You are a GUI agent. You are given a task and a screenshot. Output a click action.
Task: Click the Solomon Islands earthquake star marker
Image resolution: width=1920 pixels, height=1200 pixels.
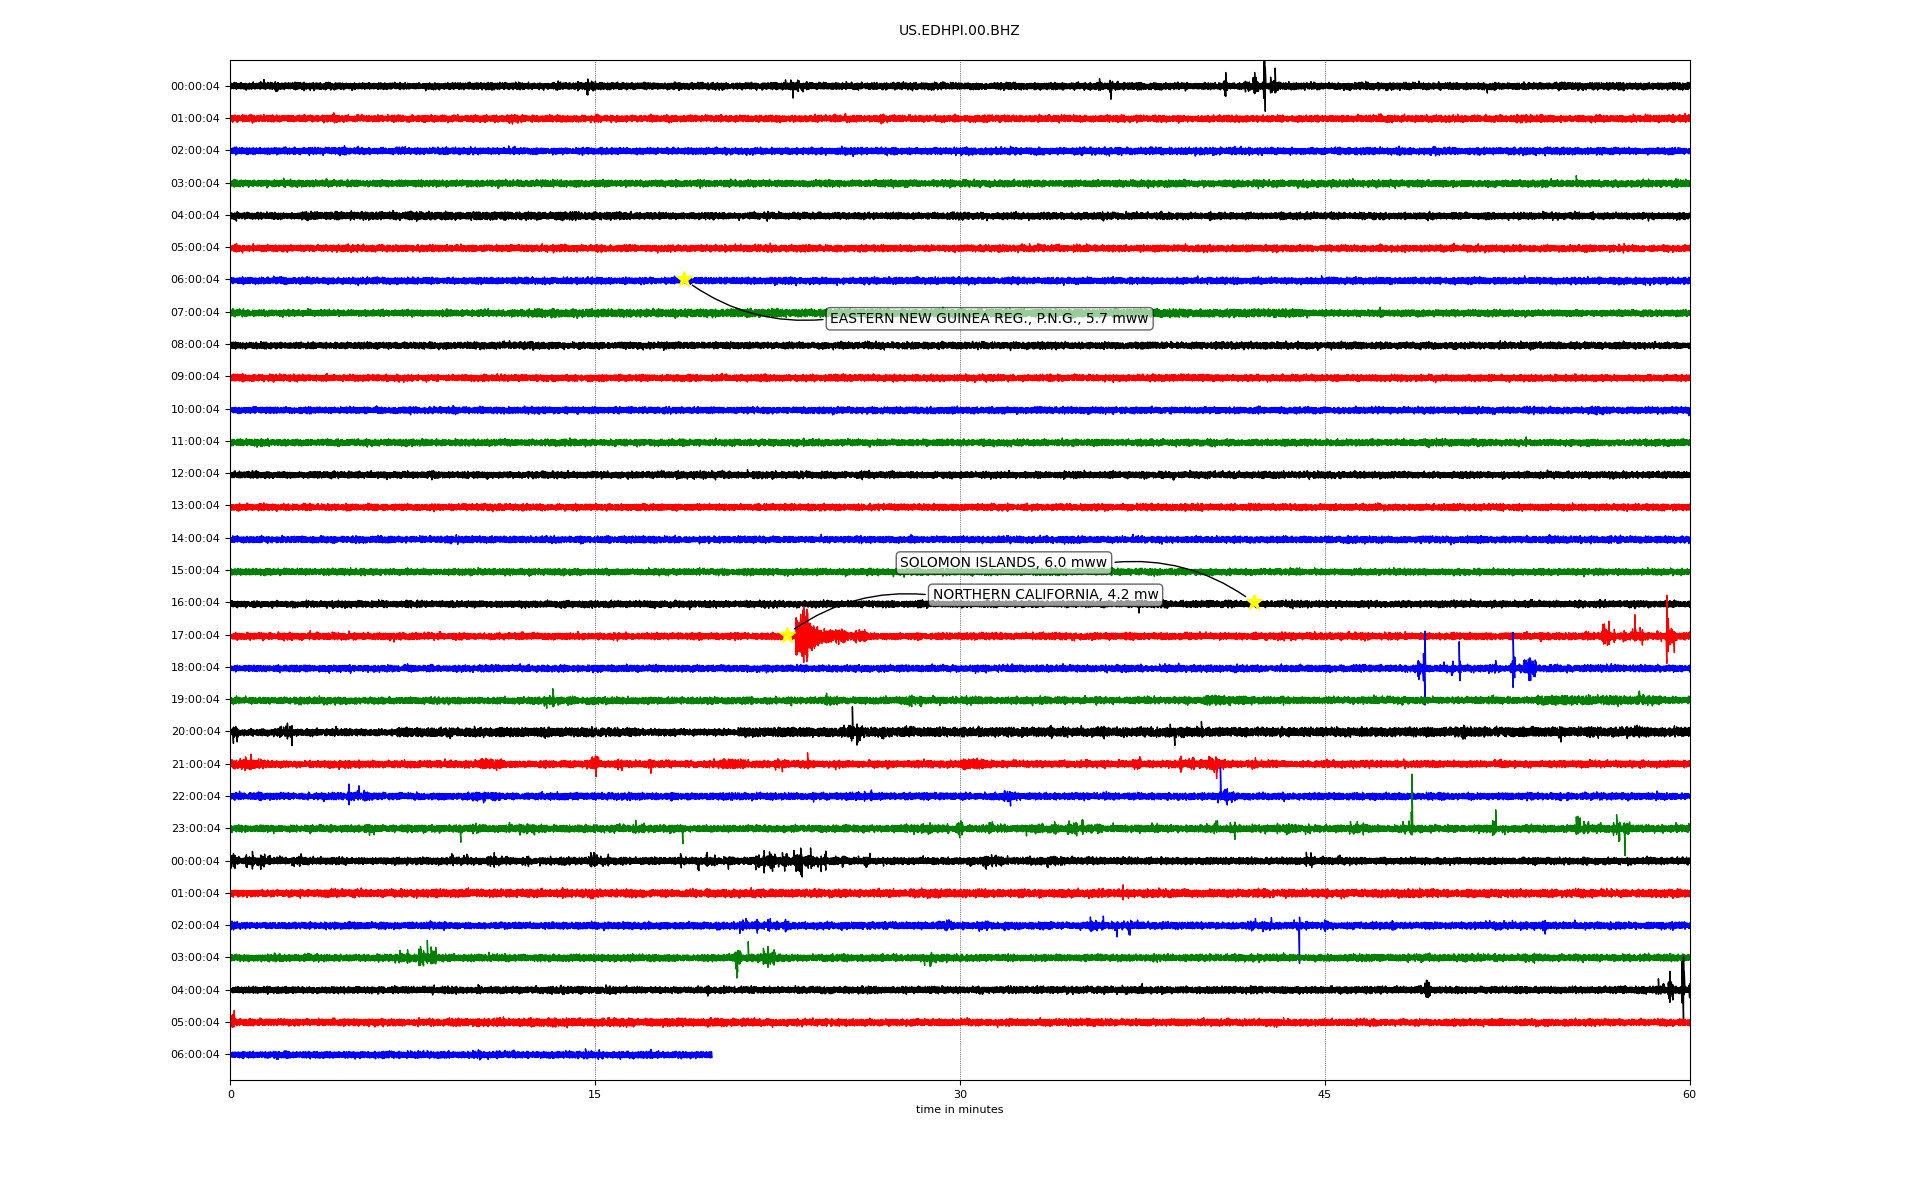[1253, 602]
